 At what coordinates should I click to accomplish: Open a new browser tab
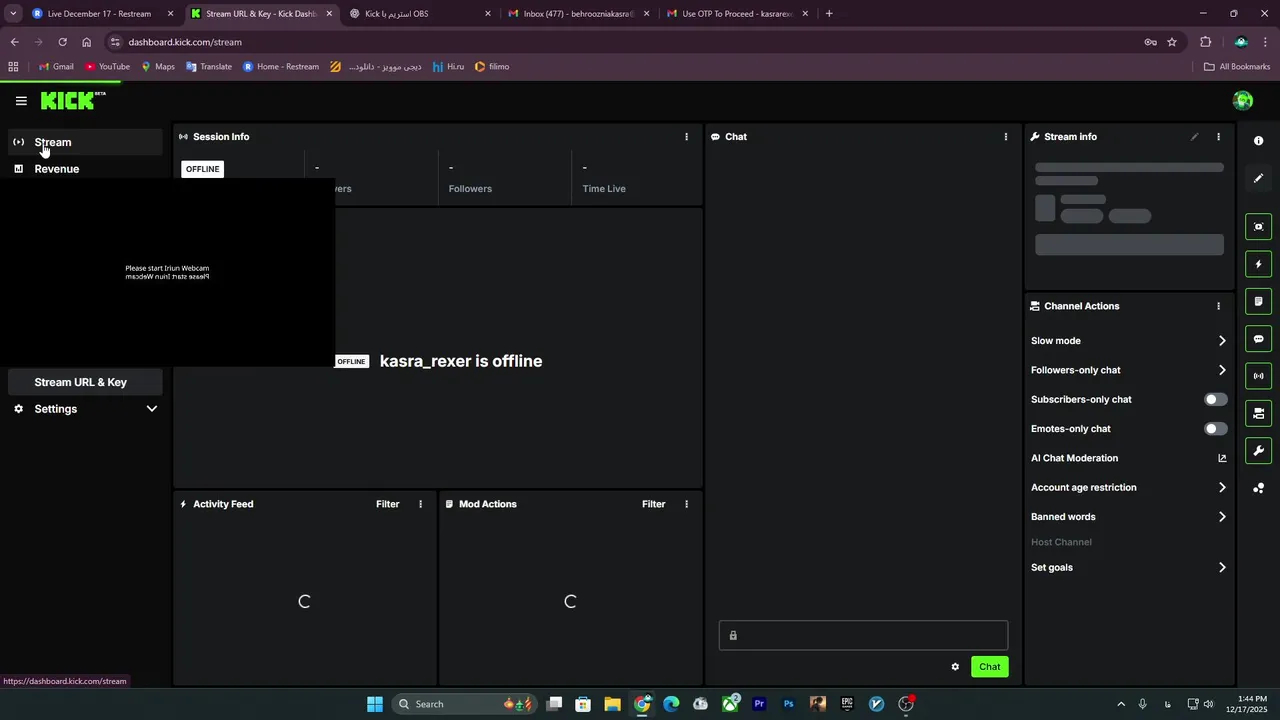pyautogui.click(x=829, y=14)
